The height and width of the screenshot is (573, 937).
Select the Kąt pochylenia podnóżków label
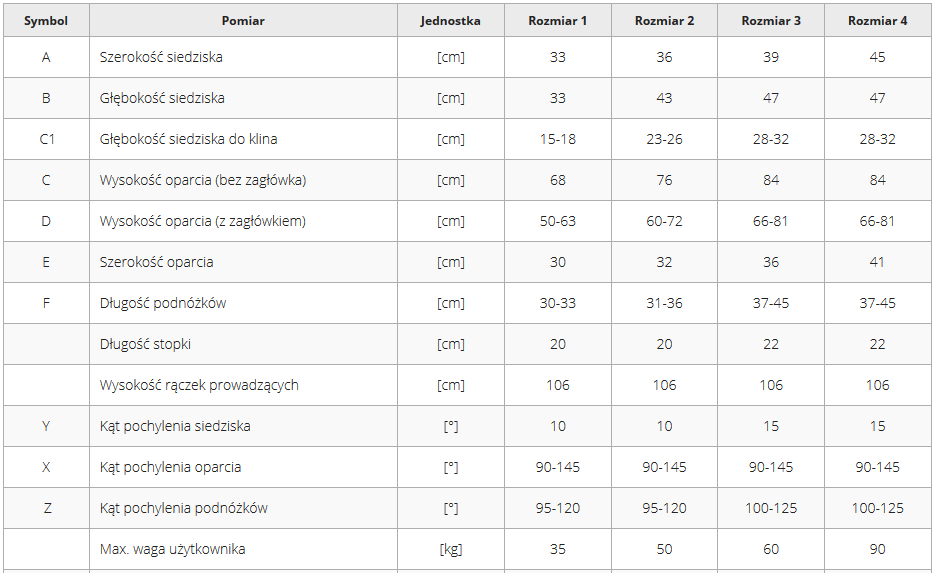coord(184,508)
